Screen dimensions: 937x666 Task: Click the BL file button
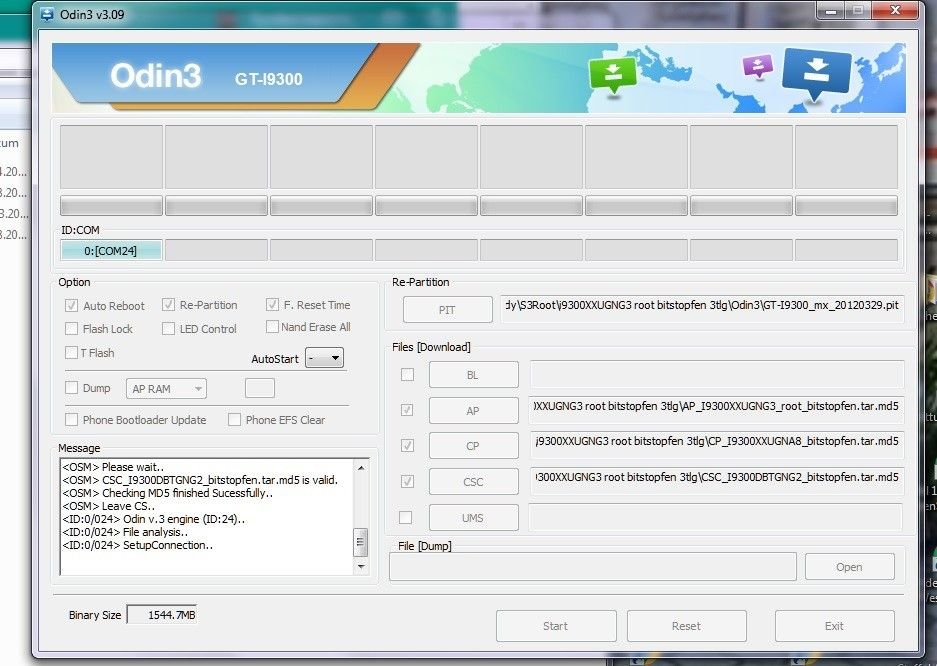(x=473, y=375)
